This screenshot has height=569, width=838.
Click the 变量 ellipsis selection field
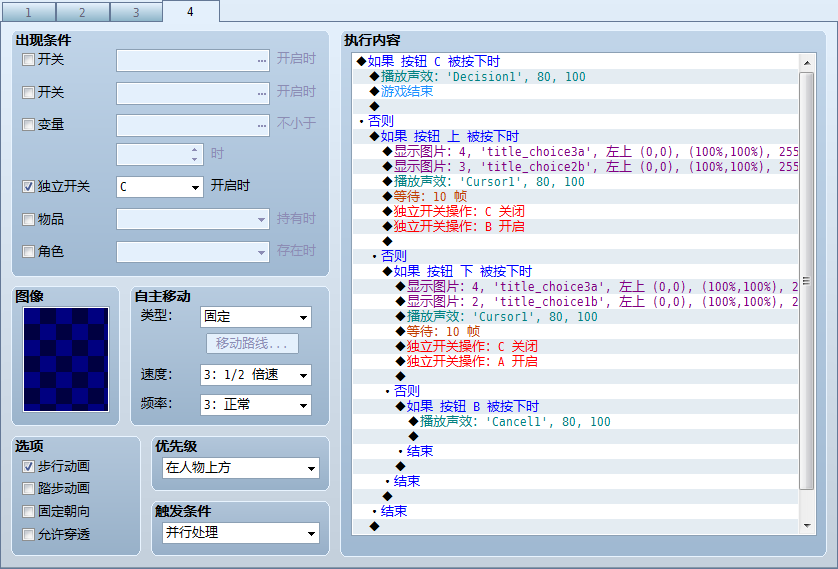pyautogui.click(x=193, y=126)
